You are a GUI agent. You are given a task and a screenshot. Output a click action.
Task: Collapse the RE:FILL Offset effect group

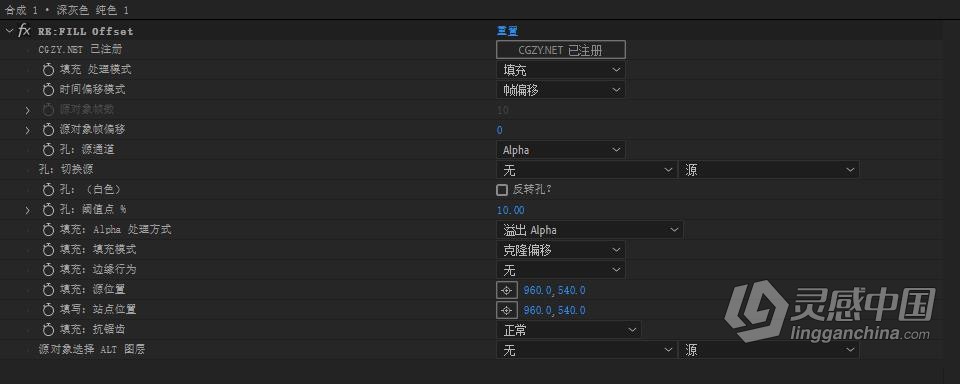click(9, 31)
